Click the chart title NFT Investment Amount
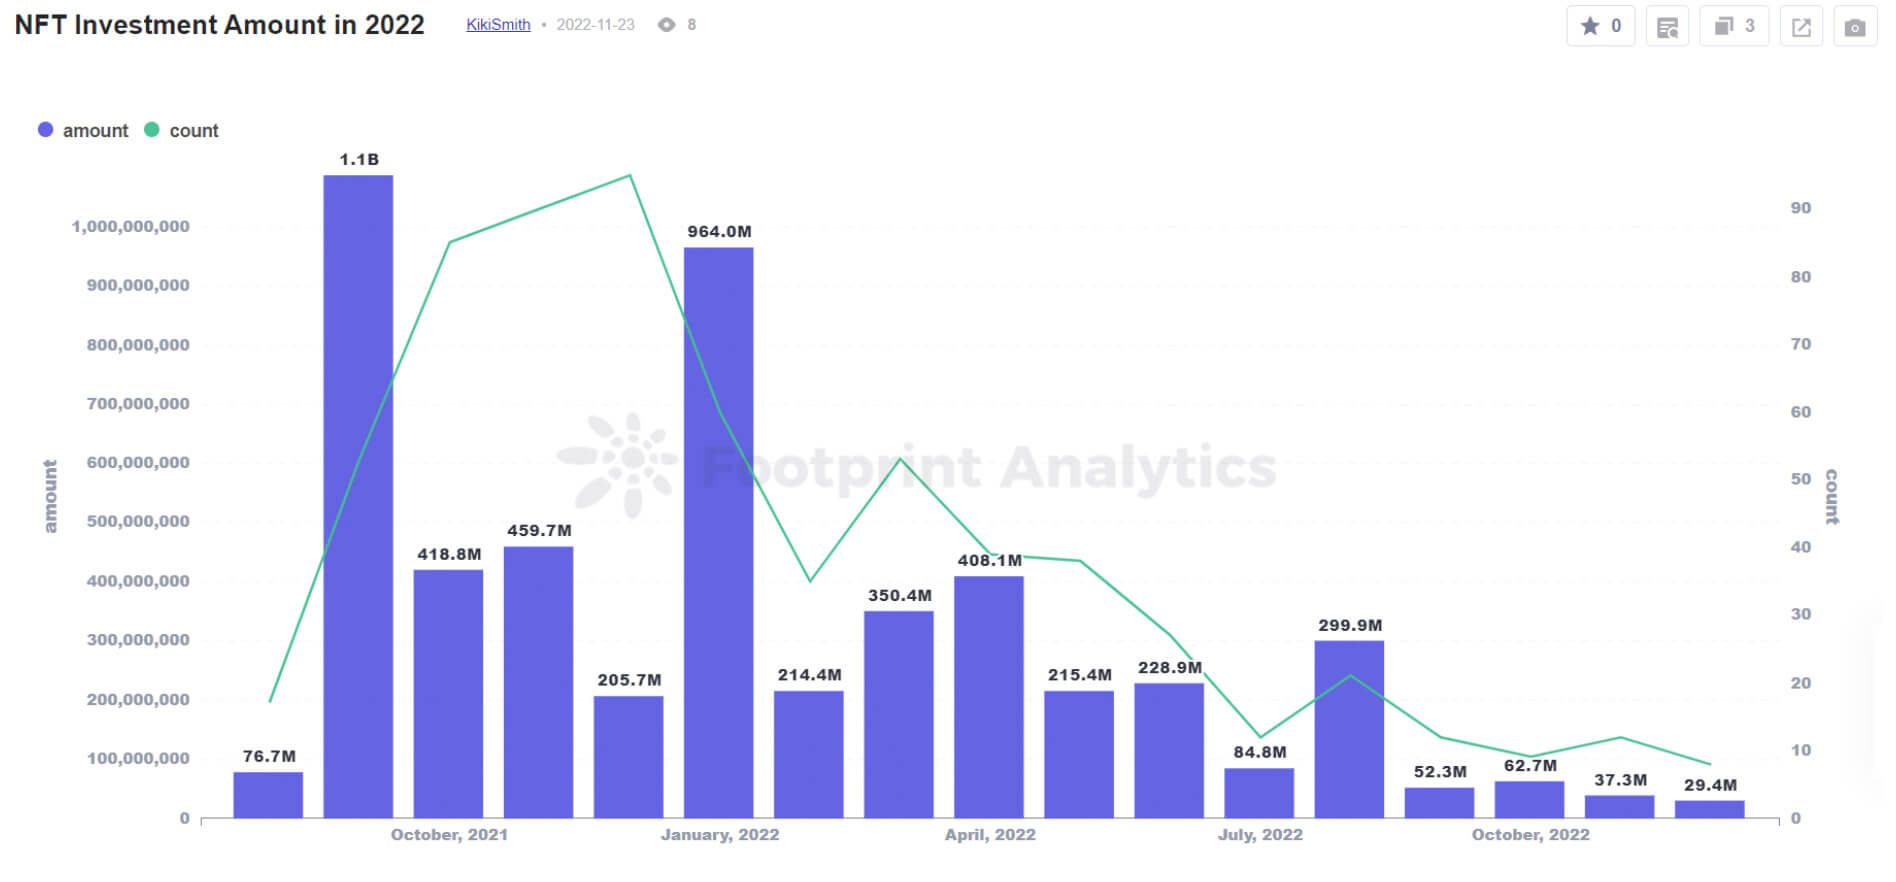This screenshot has height=882, width=1896. tap(220, 25)
